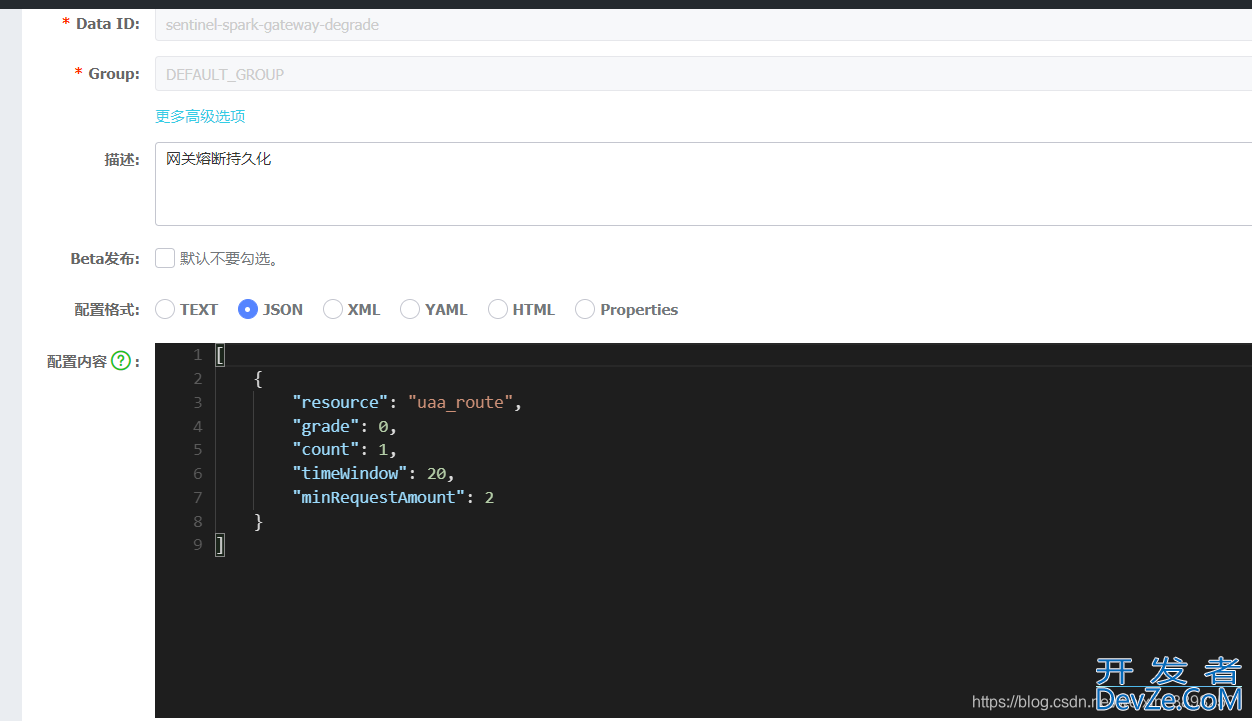This screenshot has height=721, width=1252.
Task: Click into the 描述 text area
Action: pos(703,184)
